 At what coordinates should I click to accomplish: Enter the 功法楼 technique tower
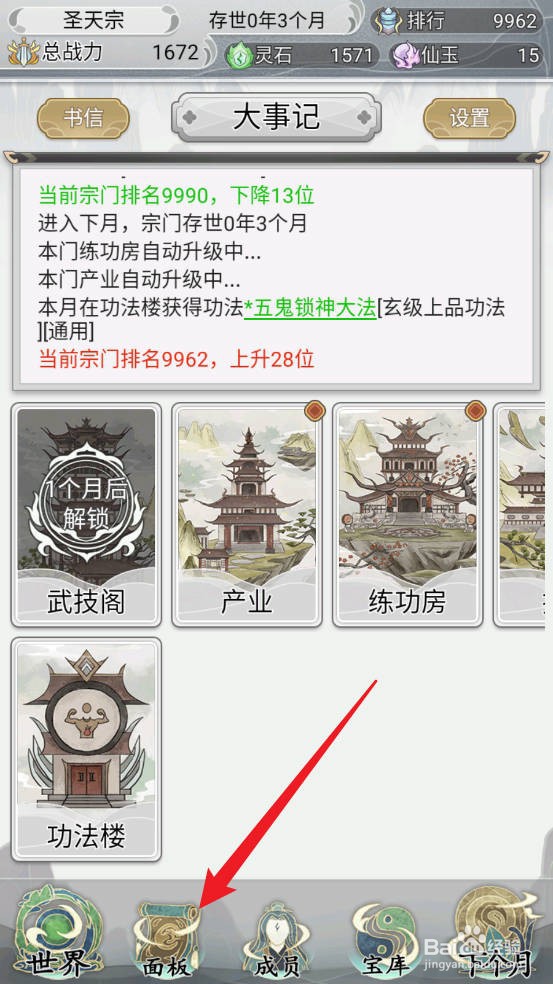(86, 749)
